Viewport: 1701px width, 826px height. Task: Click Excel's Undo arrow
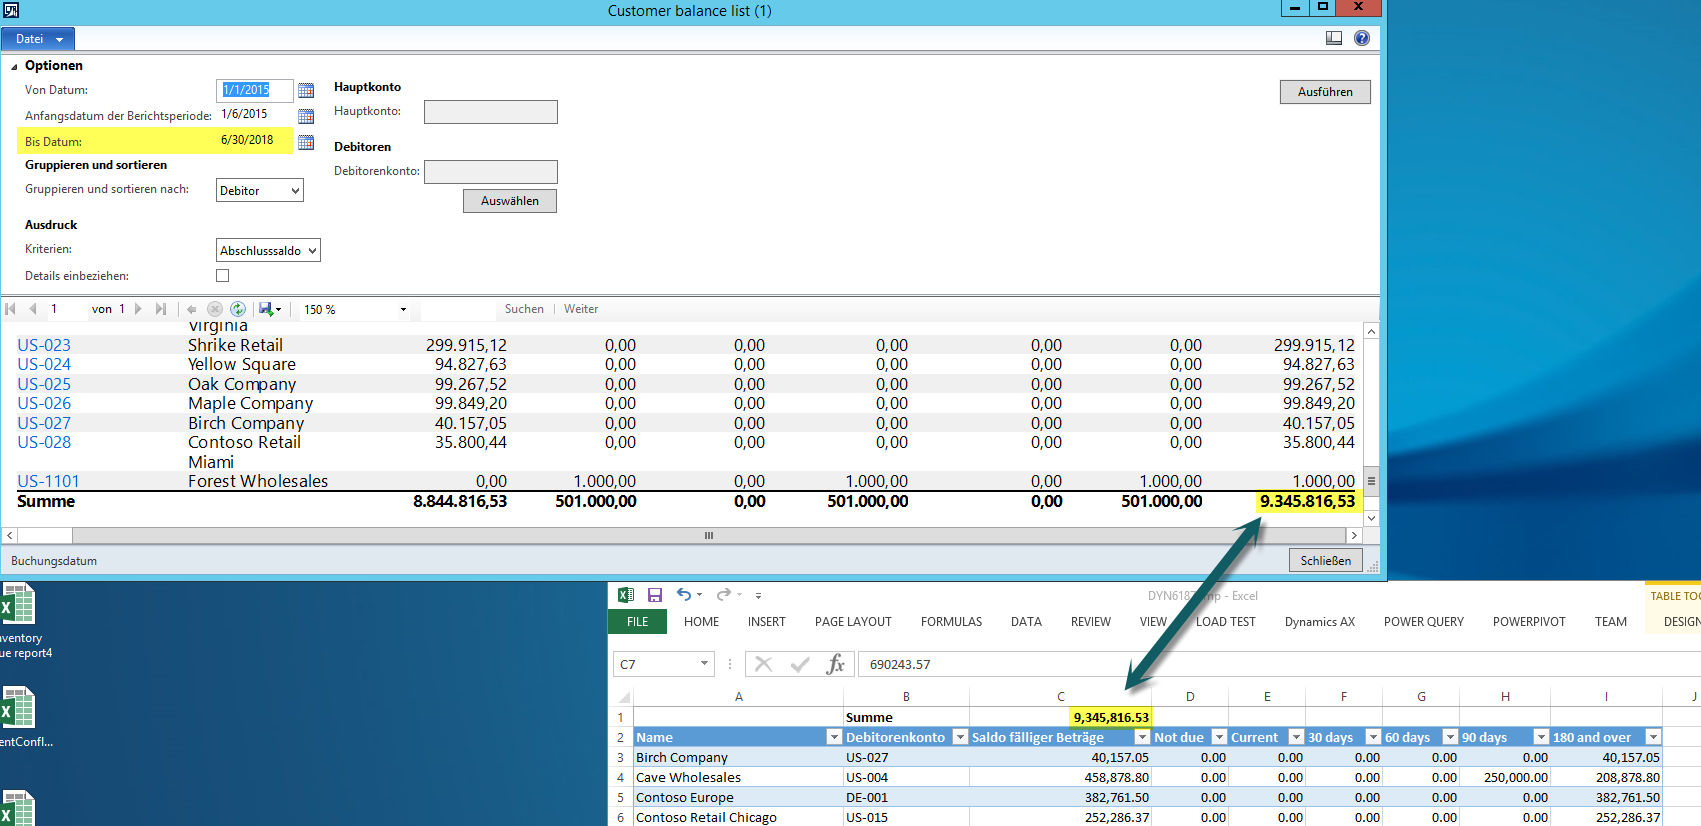(x=683, y=595)
